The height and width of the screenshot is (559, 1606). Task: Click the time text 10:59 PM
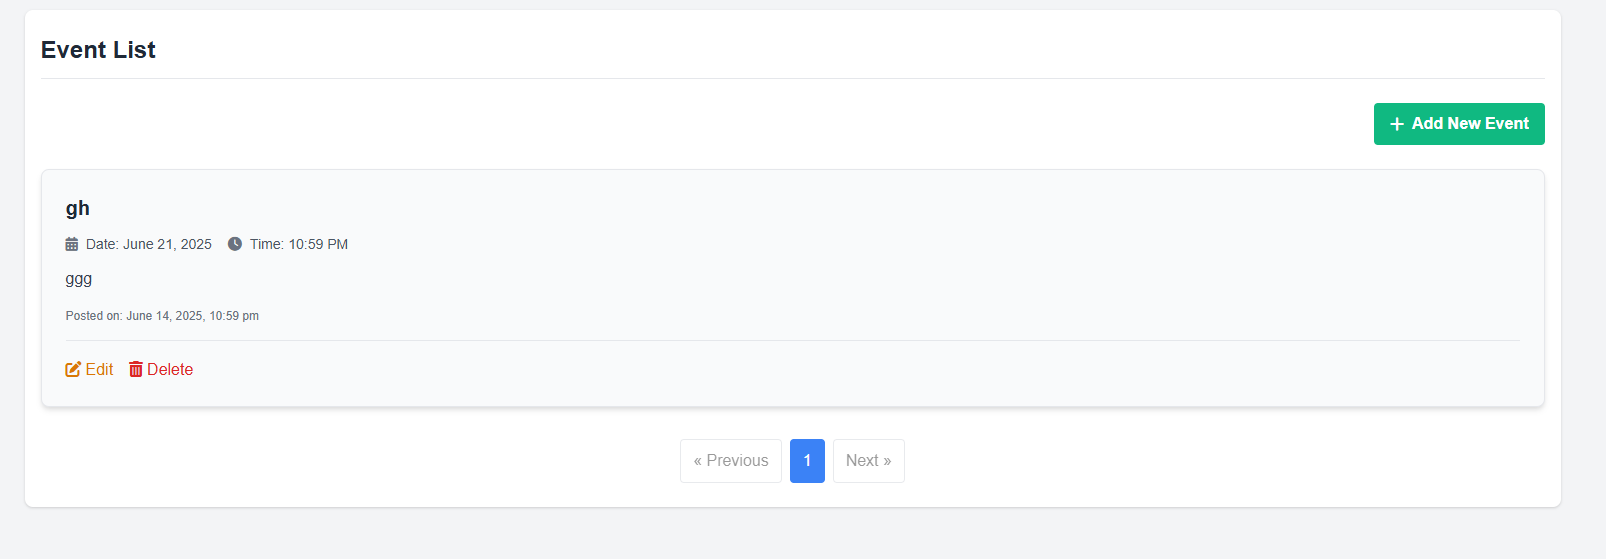click(318, 244)
